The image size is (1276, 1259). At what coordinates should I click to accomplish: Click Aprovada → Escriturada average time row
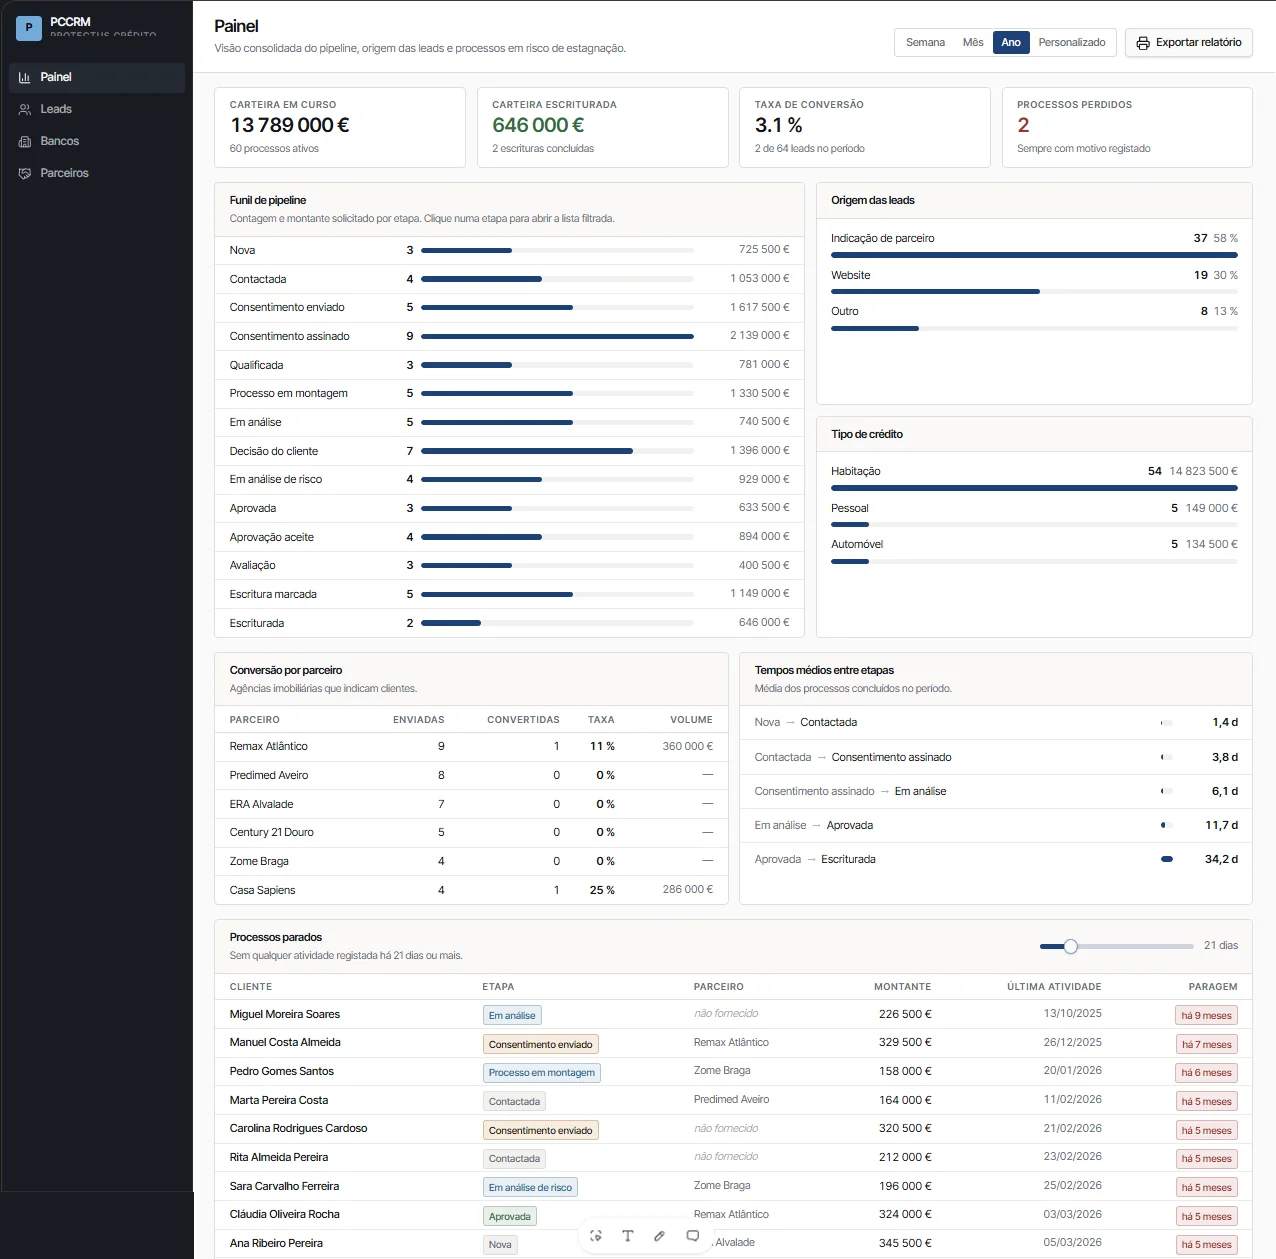[x=996, y=859]
